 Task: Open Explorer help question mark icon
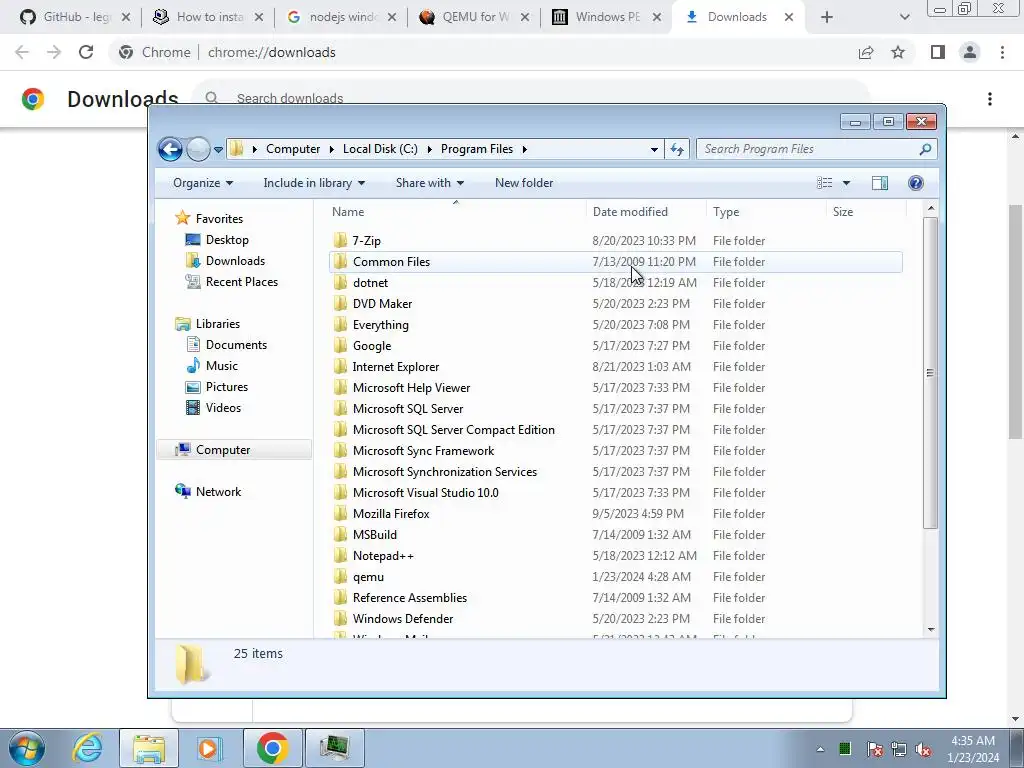(916, 183)
